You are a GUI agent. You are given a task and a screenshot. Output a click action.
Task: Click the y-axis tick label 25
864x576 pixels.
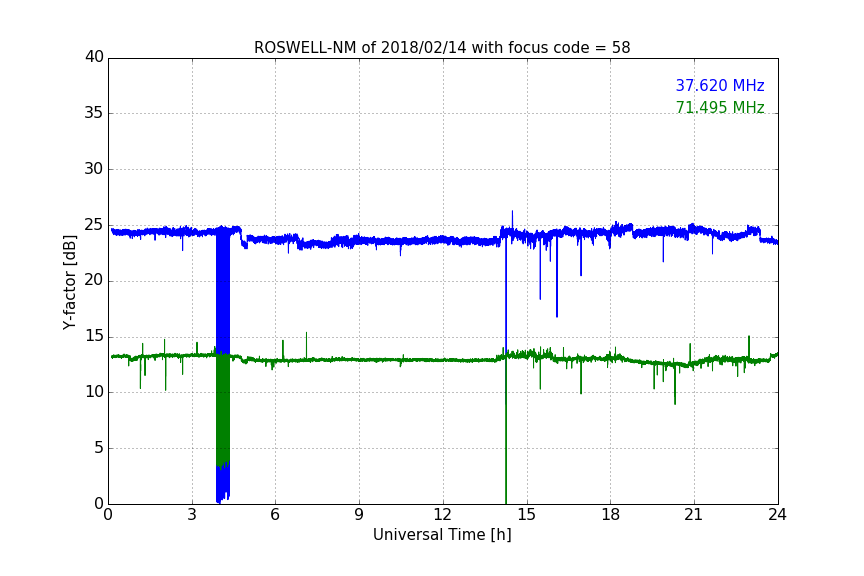pyautogui.click(x=94, y=225)
